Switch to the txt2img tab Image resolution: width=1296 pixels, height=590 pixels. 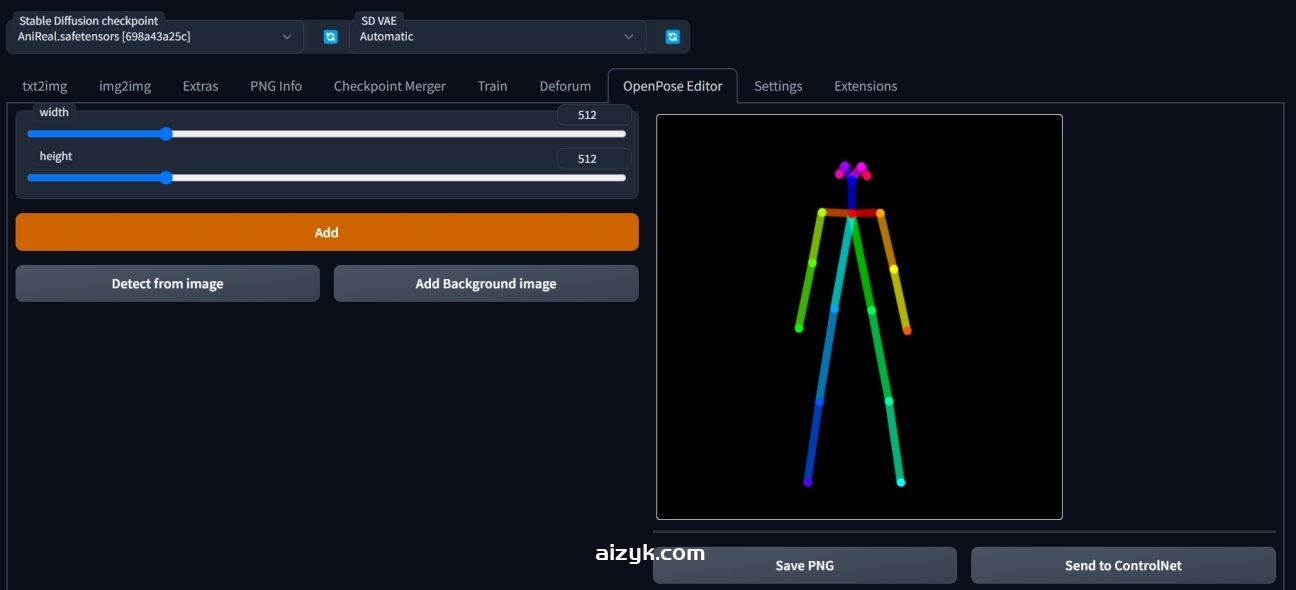point(45,86)
